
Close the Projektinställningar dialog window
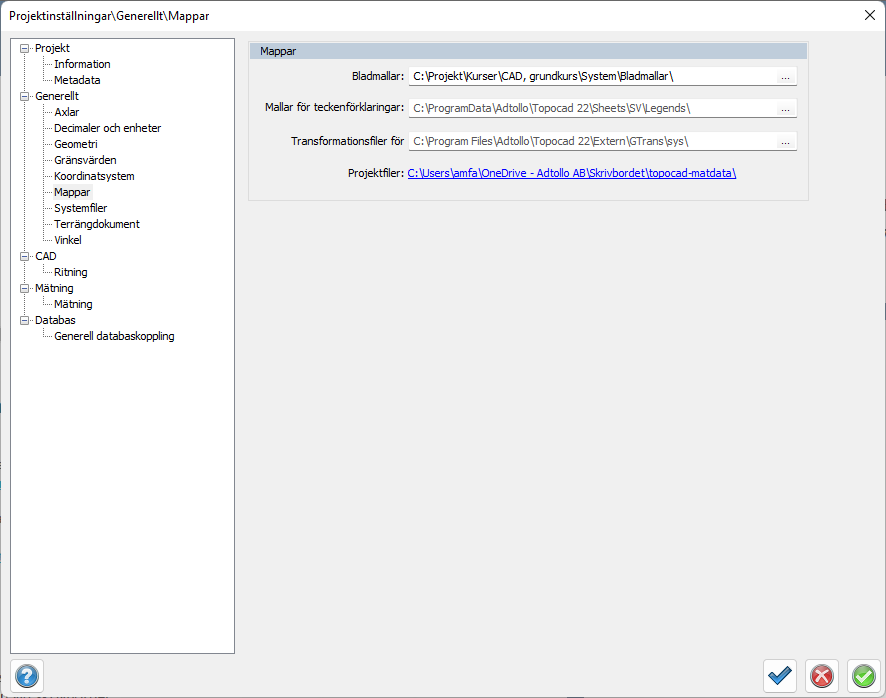pos(869,15)
